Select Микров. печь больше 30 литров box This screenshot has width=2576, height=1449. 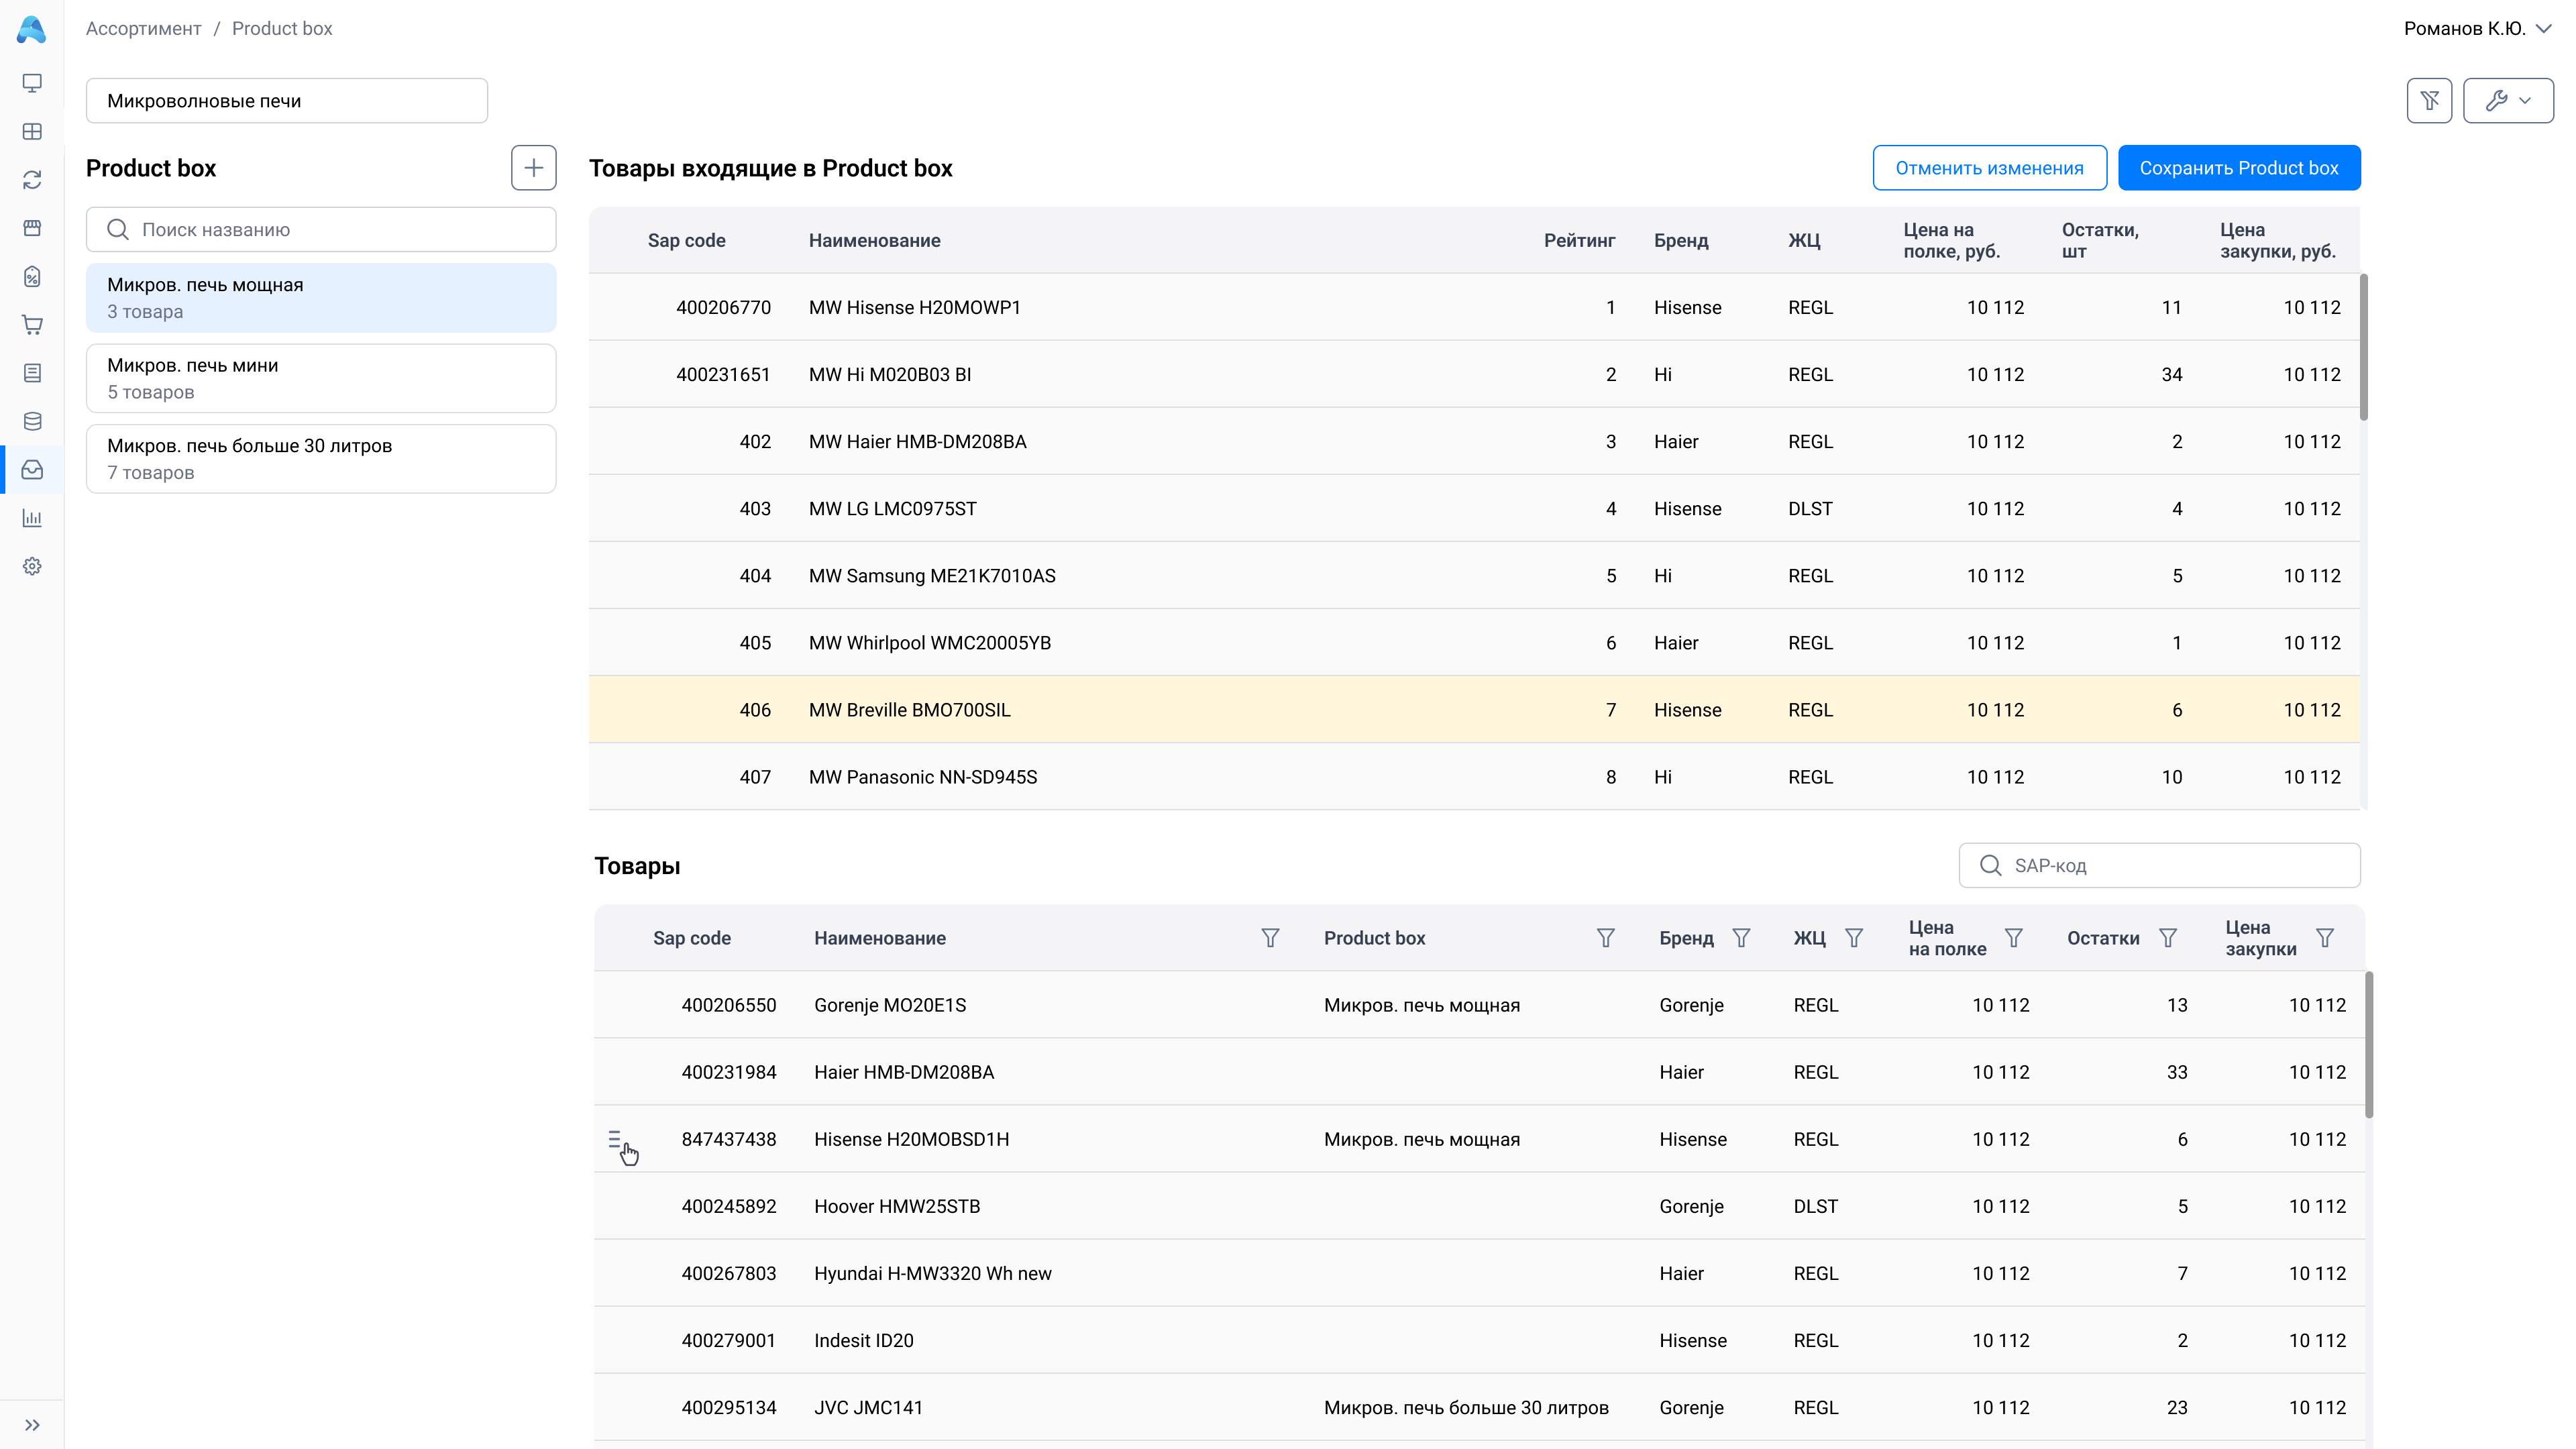pos(321,459)
